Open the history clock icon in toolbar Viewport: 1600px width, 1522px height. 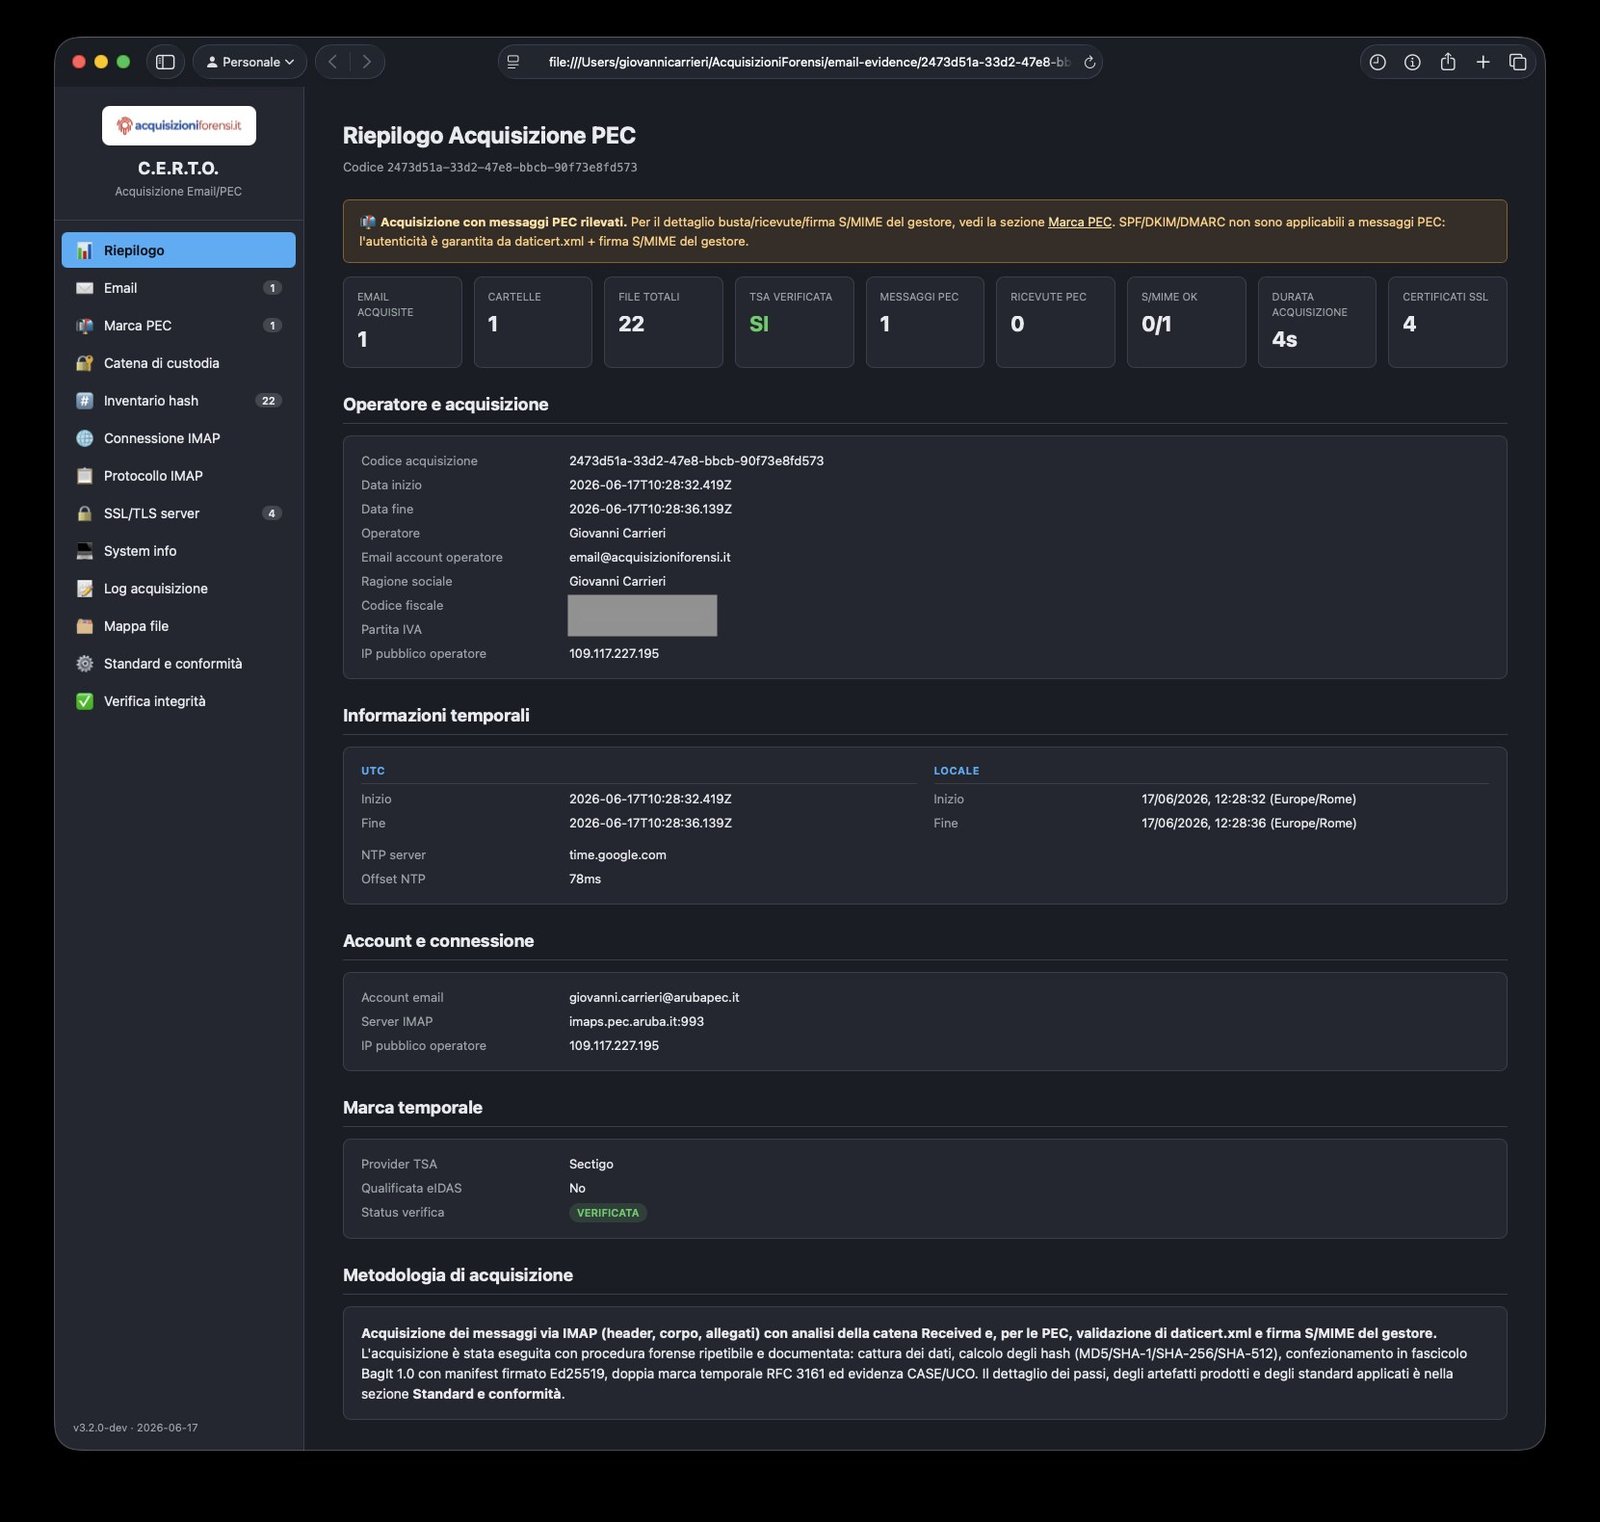1377,62
